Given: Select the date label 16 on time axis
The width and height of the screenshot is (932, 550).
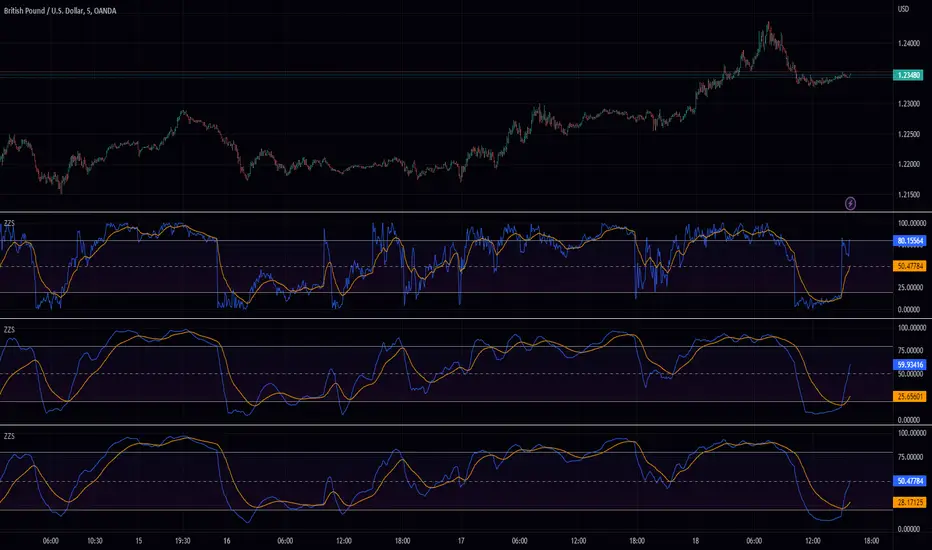Looking at the screenshot, I should coord(226,541).
